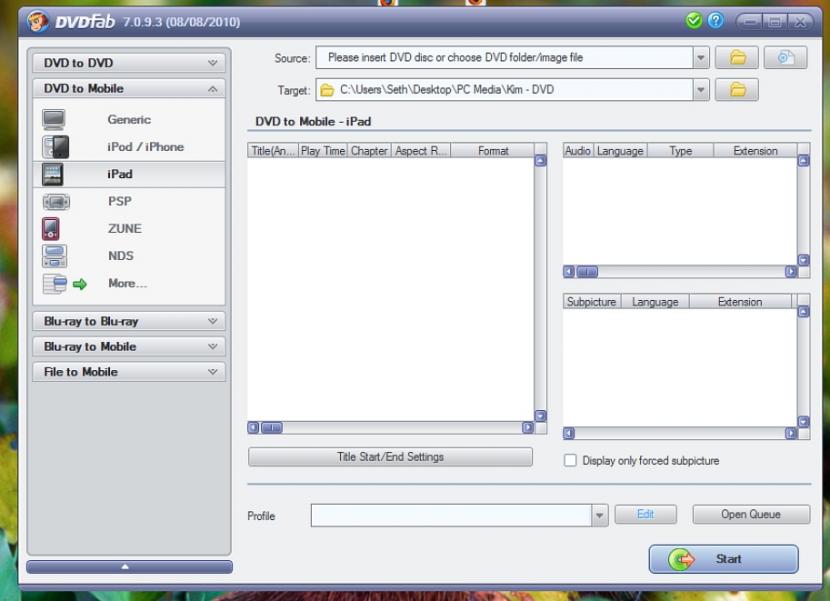Sort by Play Time column header
The height and width of the screenshot is (601, 830).
323,151
